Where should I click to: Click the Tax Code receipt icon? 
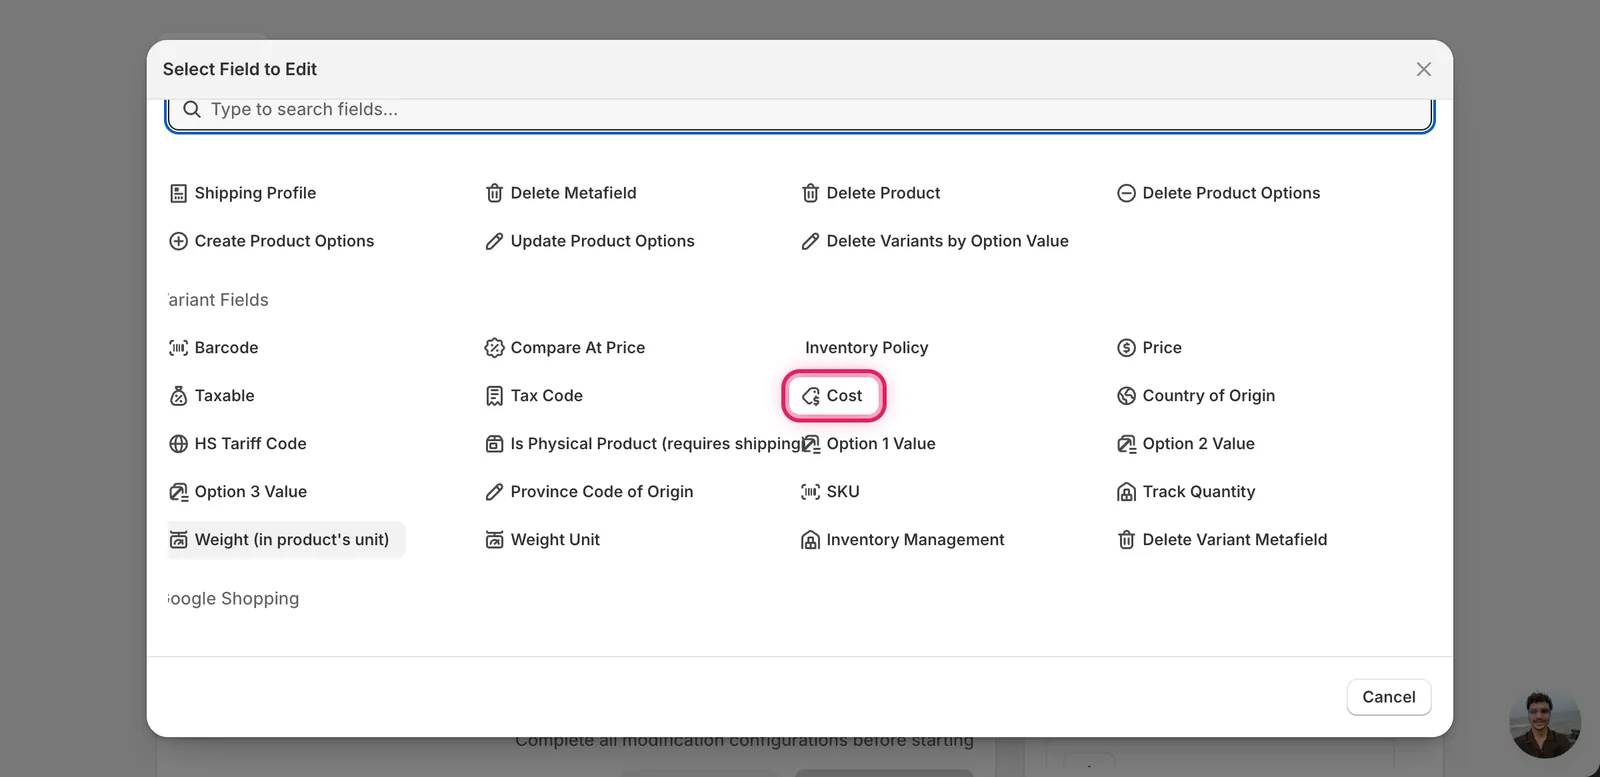click(x=494, y=396)
